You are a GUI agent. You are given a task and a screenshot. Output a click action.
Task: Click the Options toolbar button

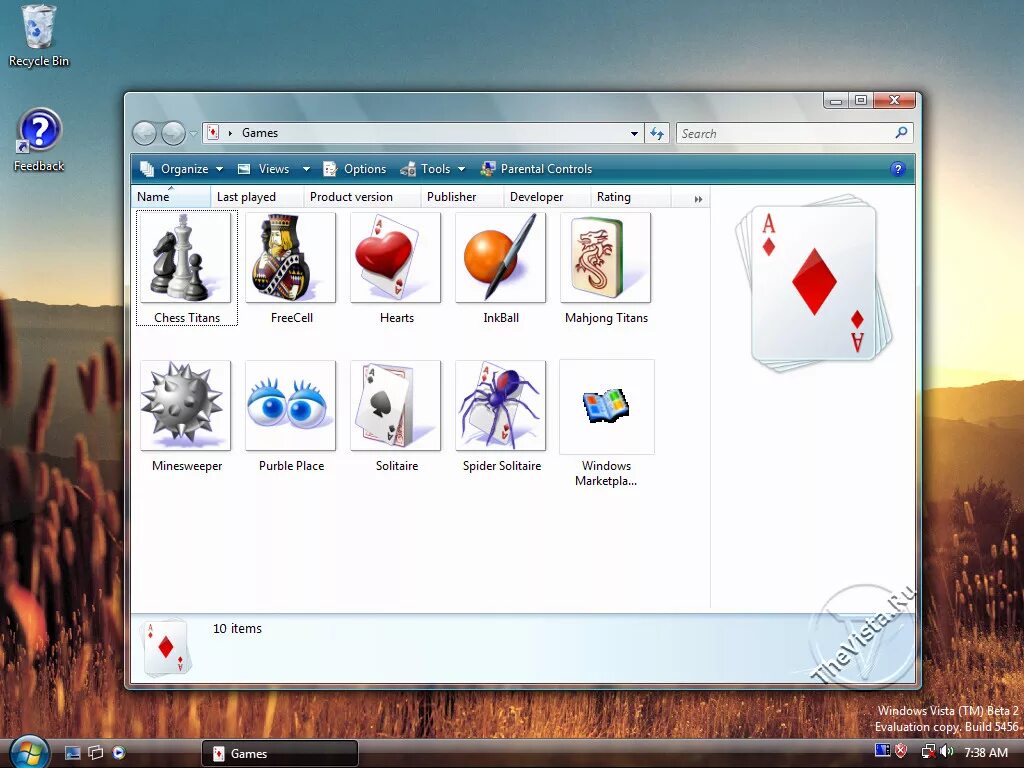pyautogui.click(x=355, y=169)
